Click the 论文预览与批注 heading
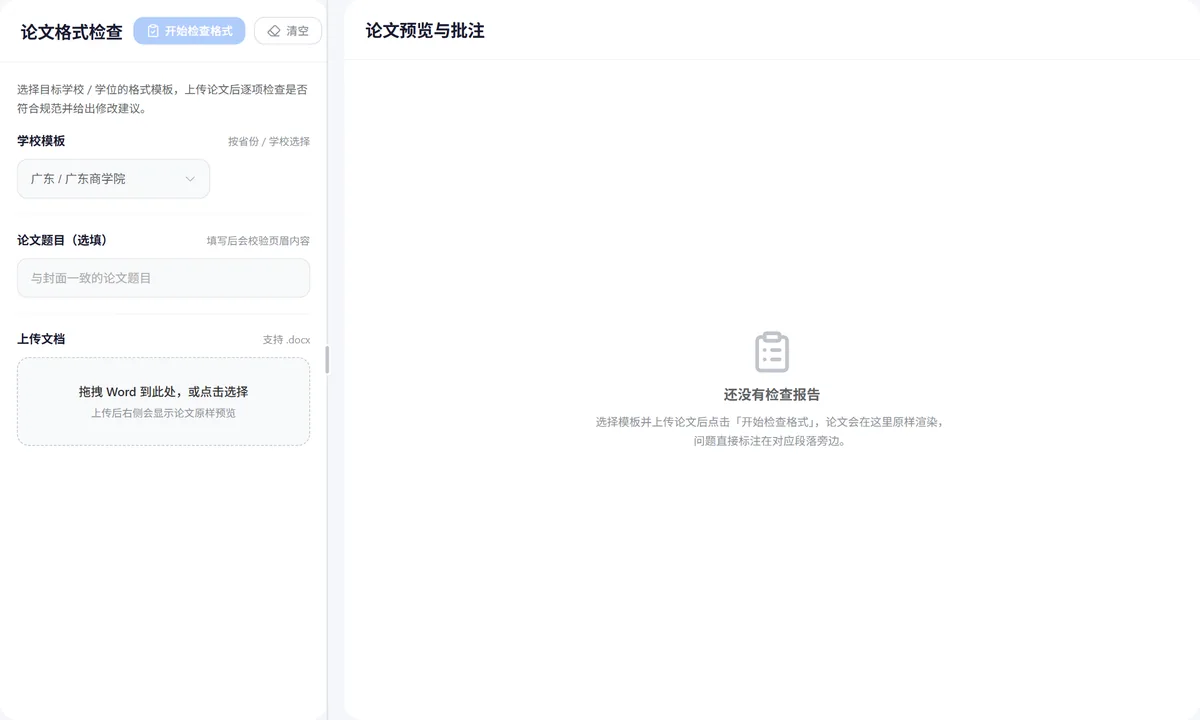This screenshot has height=720, width=1200. [425, 31]
